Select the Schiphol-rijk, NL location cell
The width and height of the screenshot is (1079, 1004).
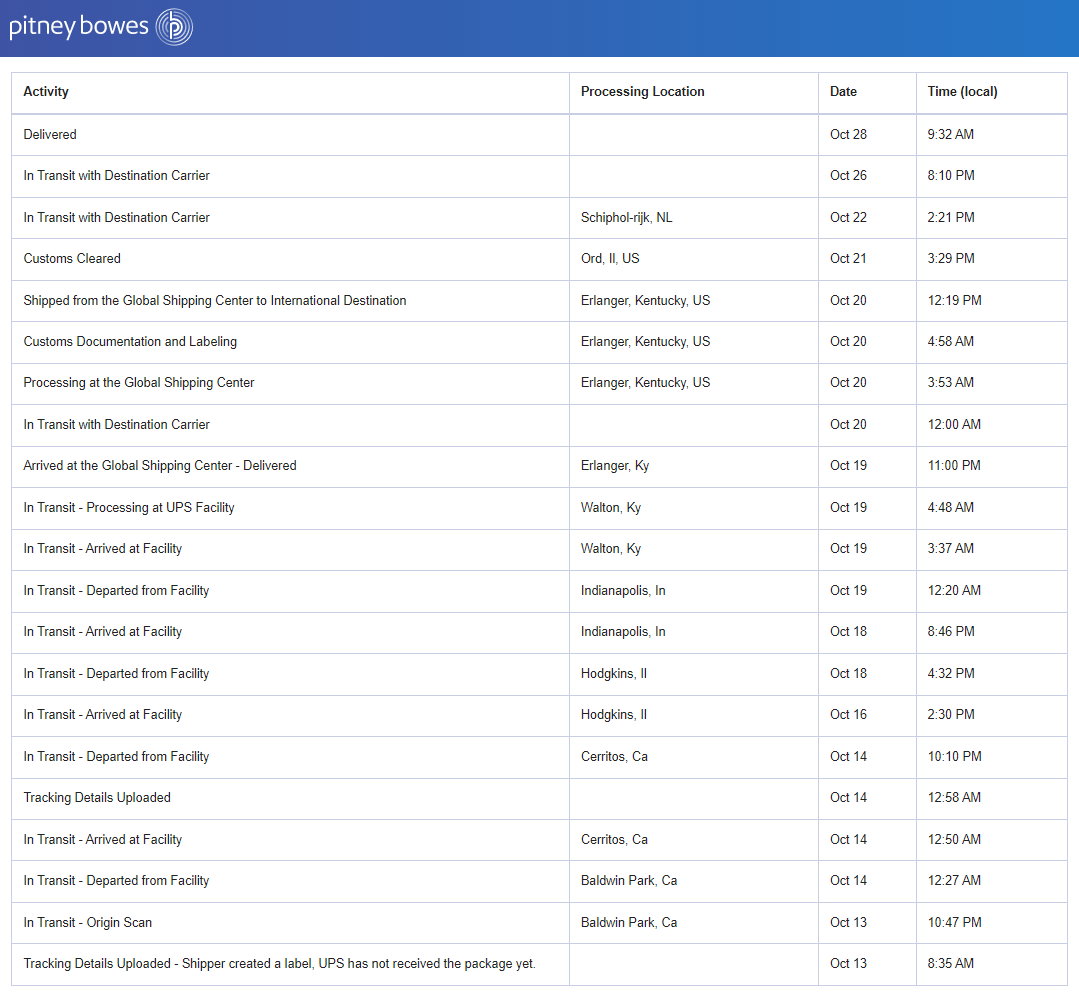[x=628, y=217]
